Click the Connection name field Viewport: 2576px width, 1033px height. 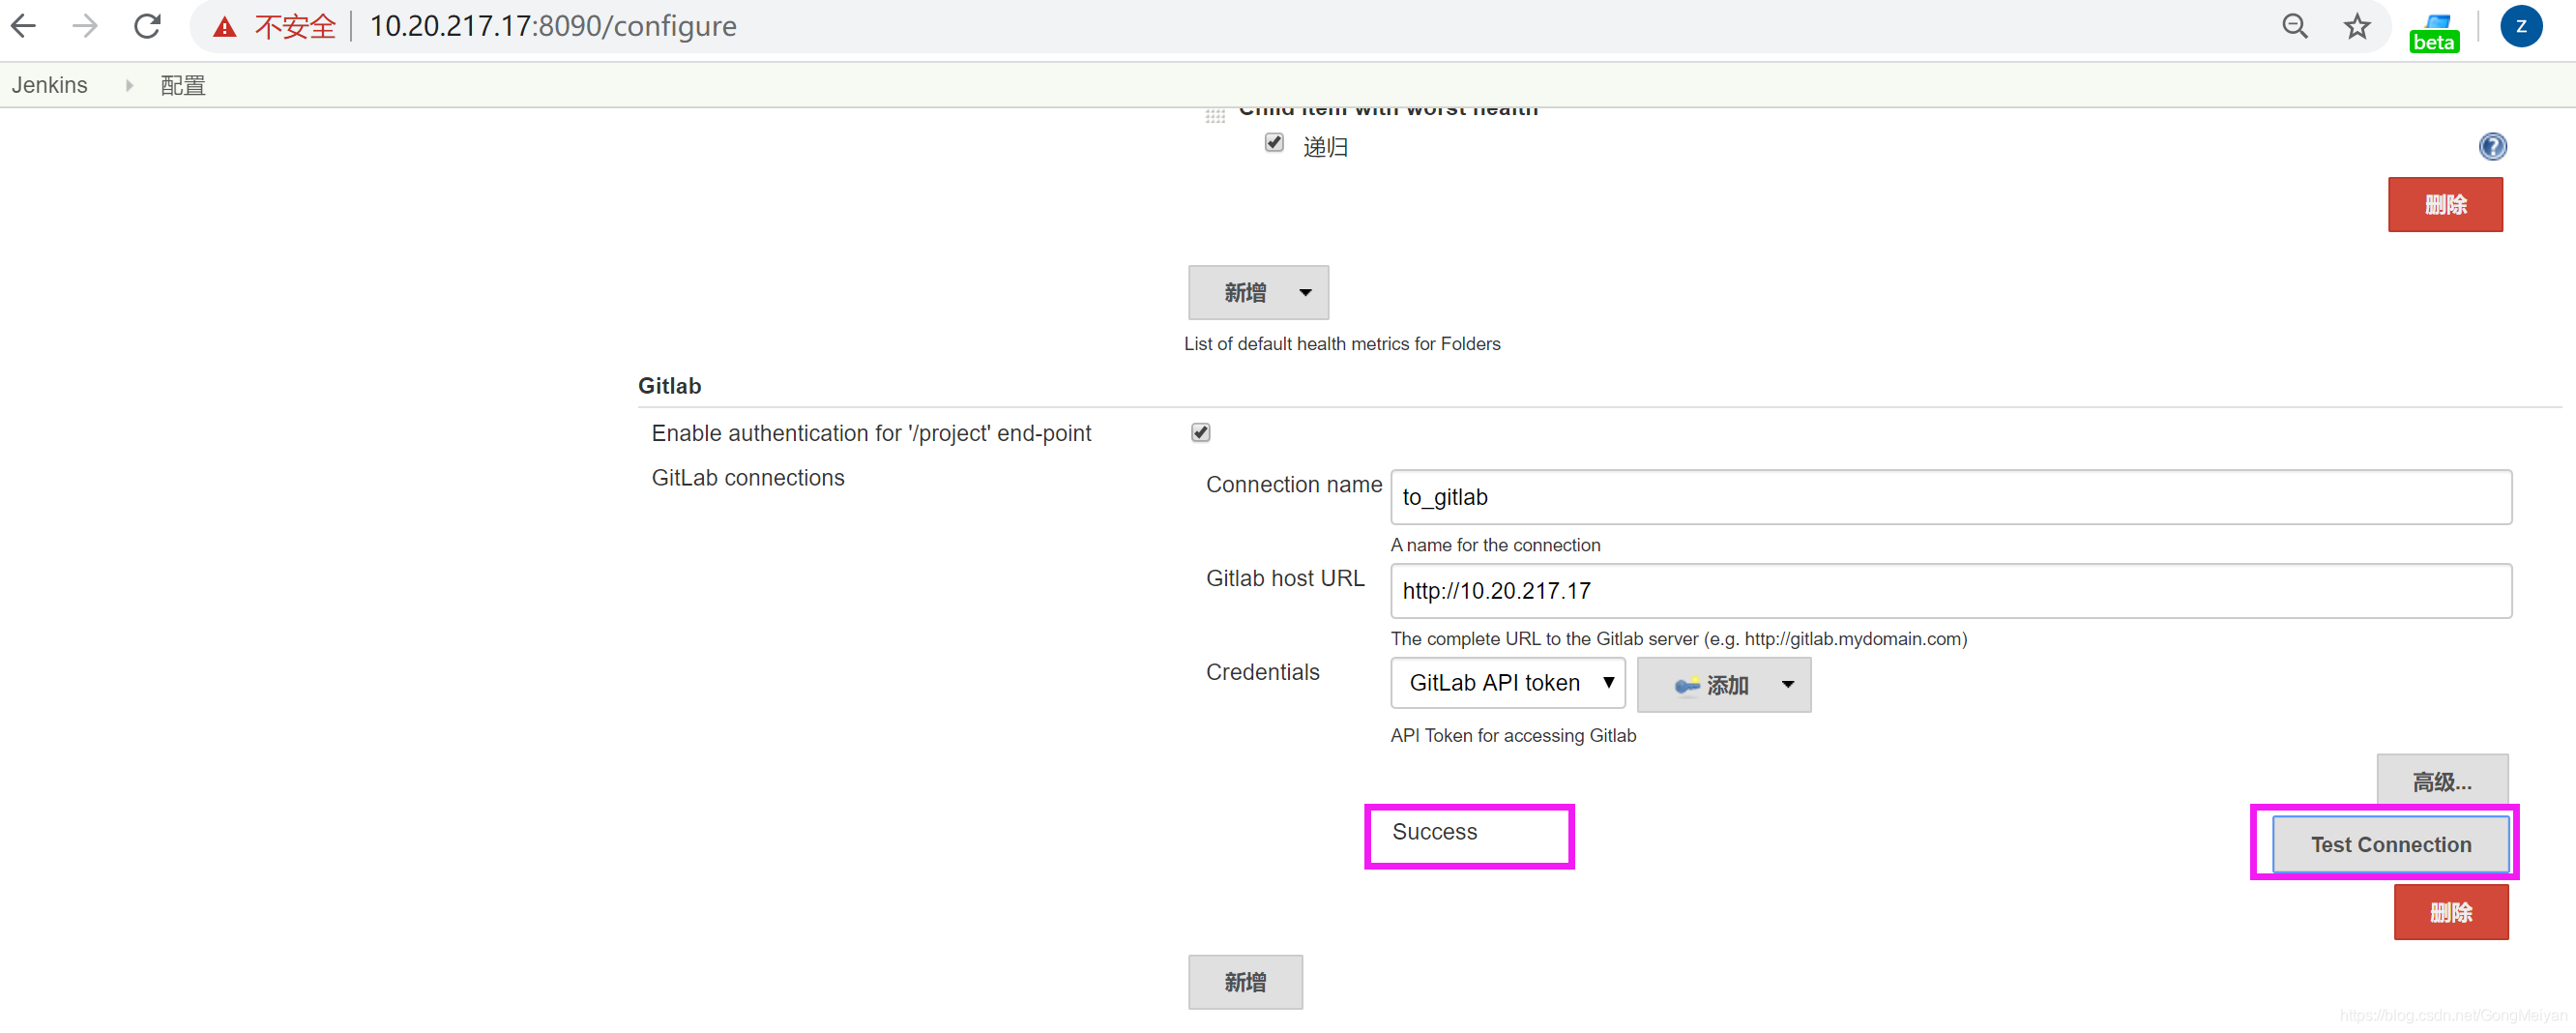[1950, 497]
